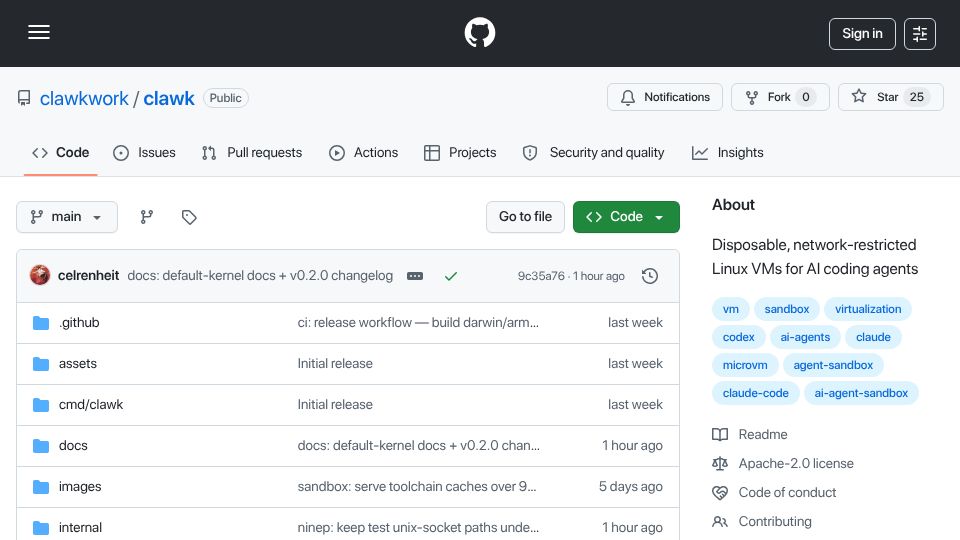Screen dimensions: 960x540
Task: Click the images folder icon
Action: tap(41, 487)
